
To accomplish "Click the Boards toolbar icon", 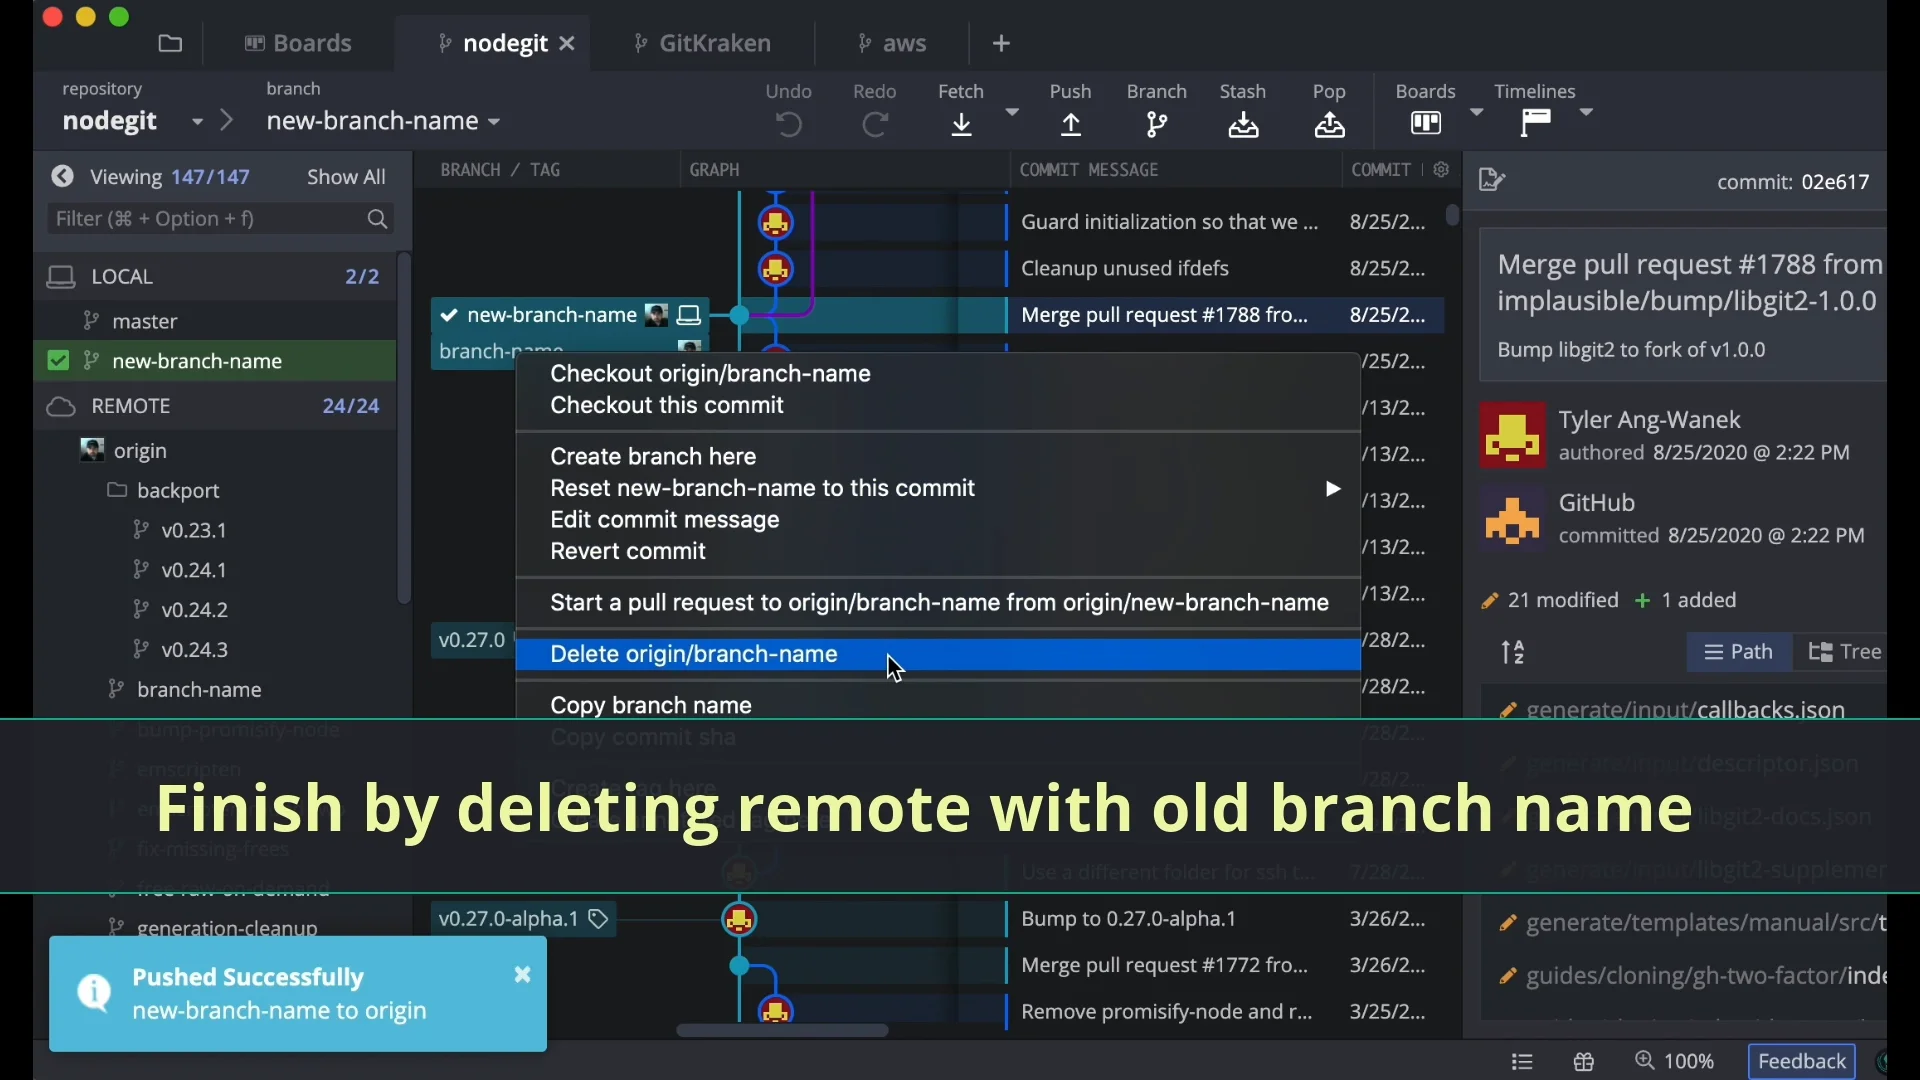I will click(x=1426, y=123).
